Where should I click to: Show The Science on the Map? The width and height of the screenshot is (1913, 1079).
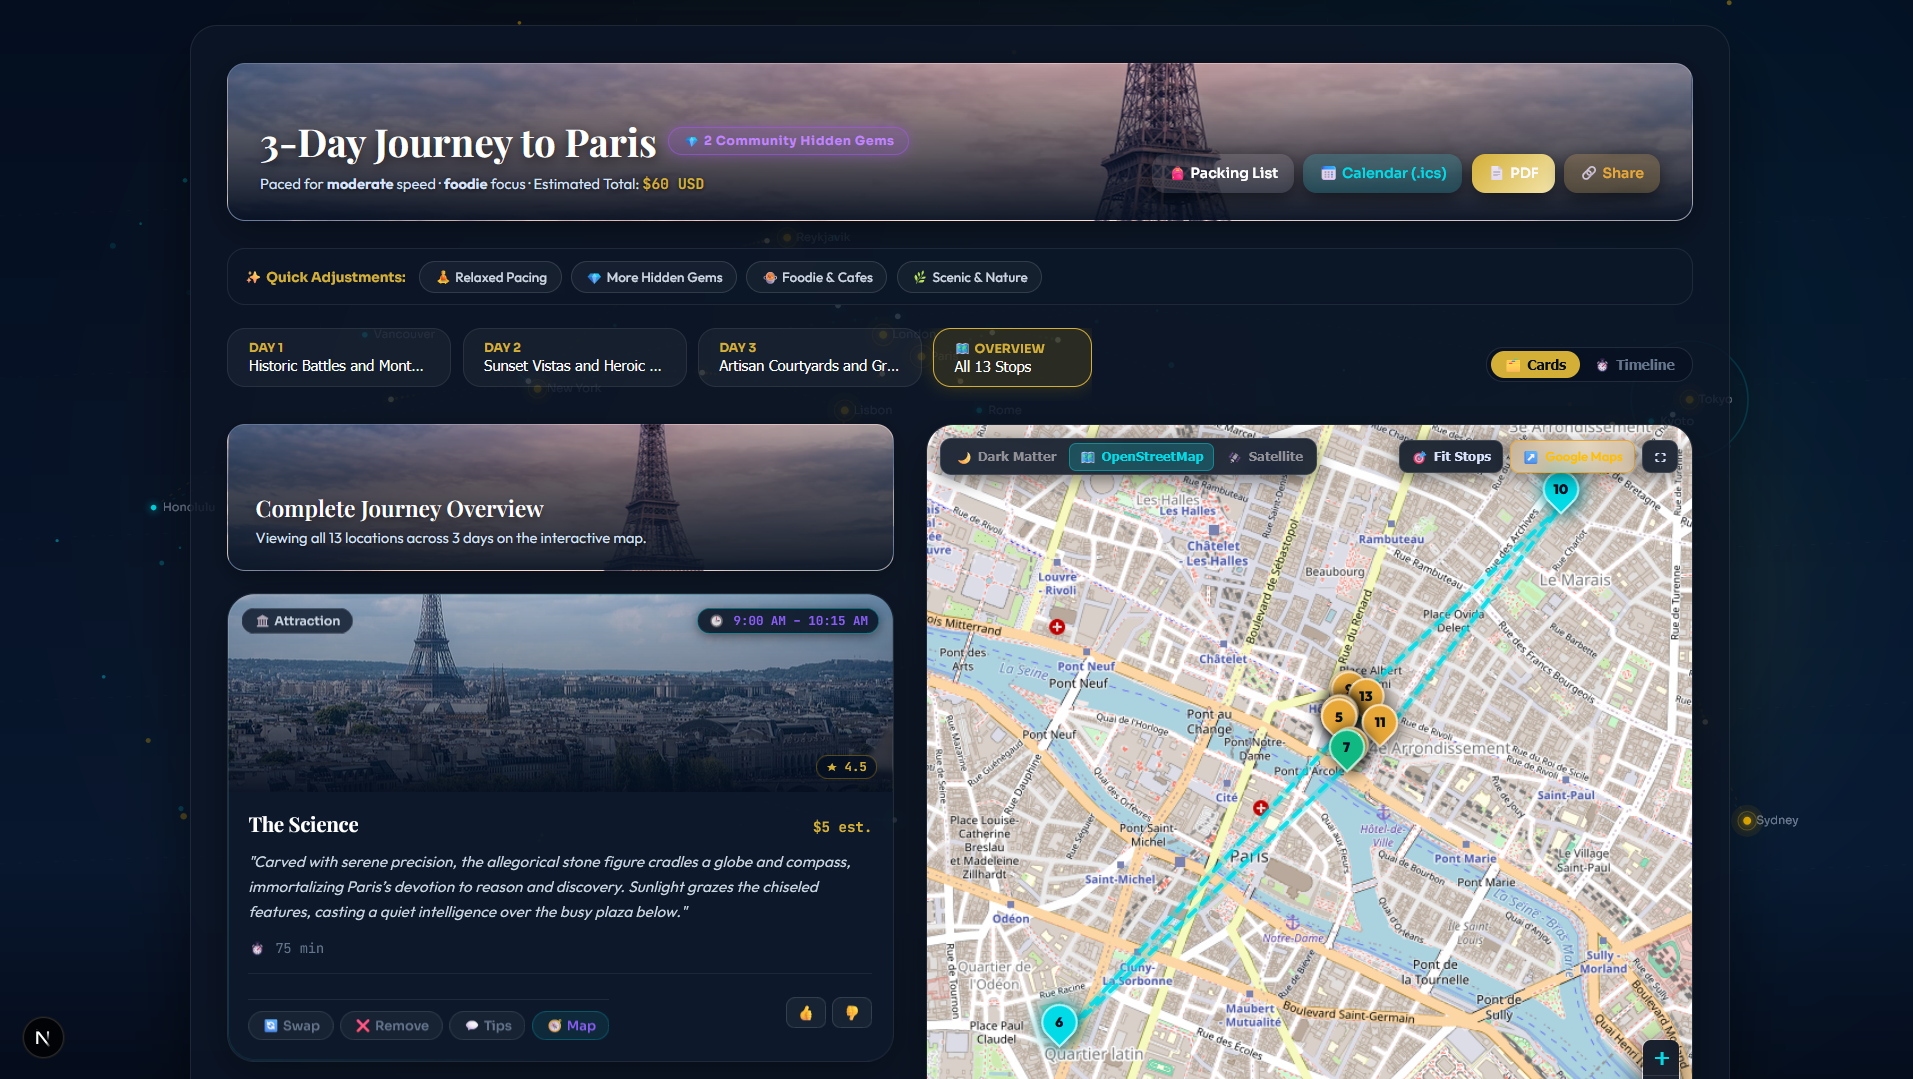(x=571, y=1025)
